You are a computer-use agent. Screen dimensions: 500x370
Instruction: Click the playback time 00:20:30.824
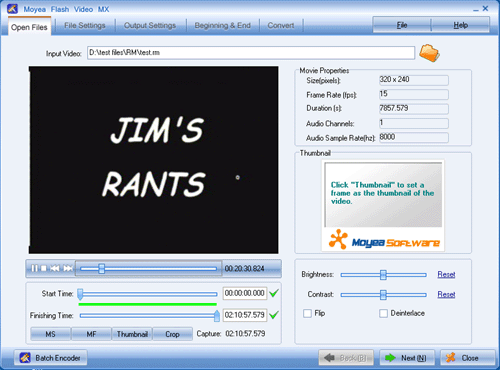[x=244, y=269]
